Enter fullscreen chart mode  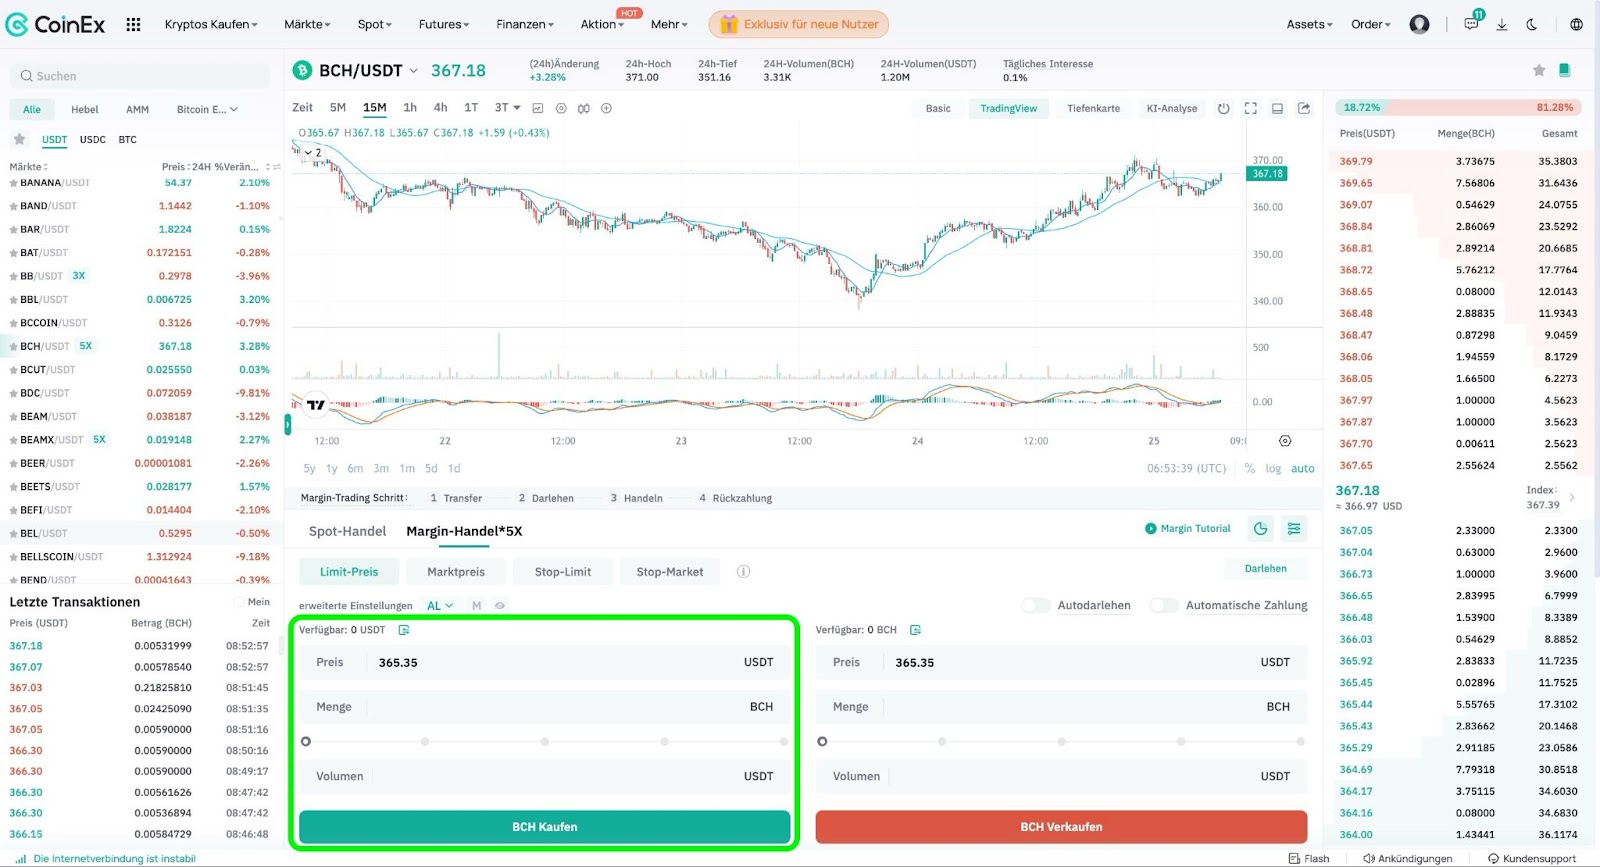click(1250, 108)
